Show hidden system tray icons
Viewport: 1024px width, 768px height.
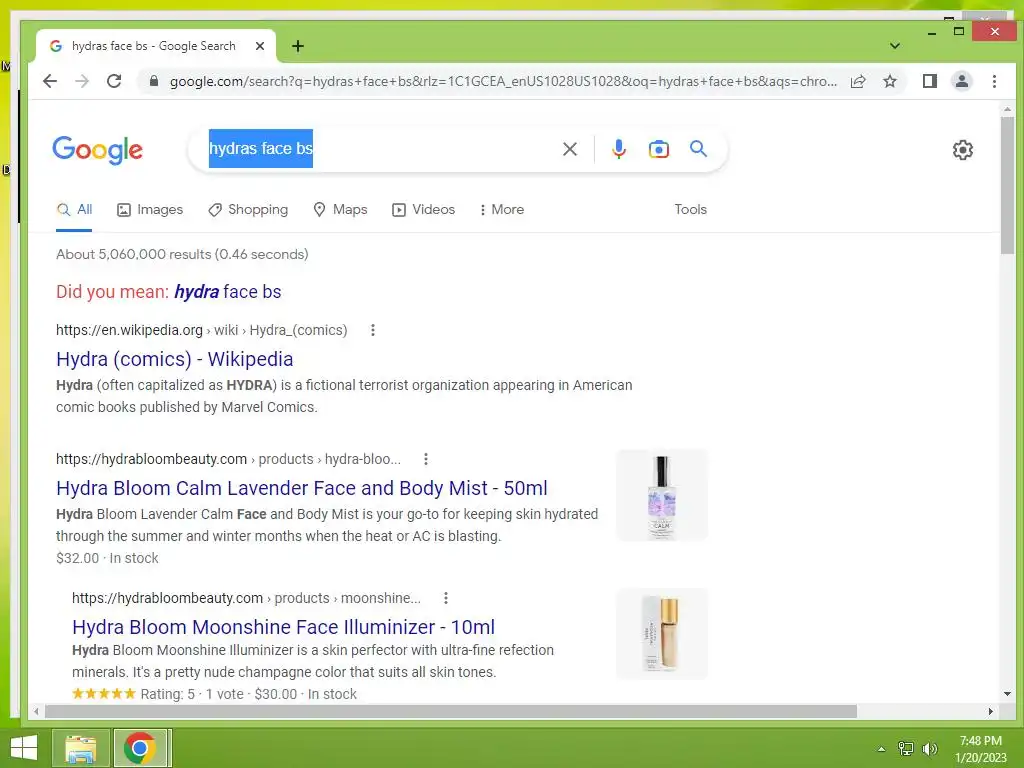[881, 749]
